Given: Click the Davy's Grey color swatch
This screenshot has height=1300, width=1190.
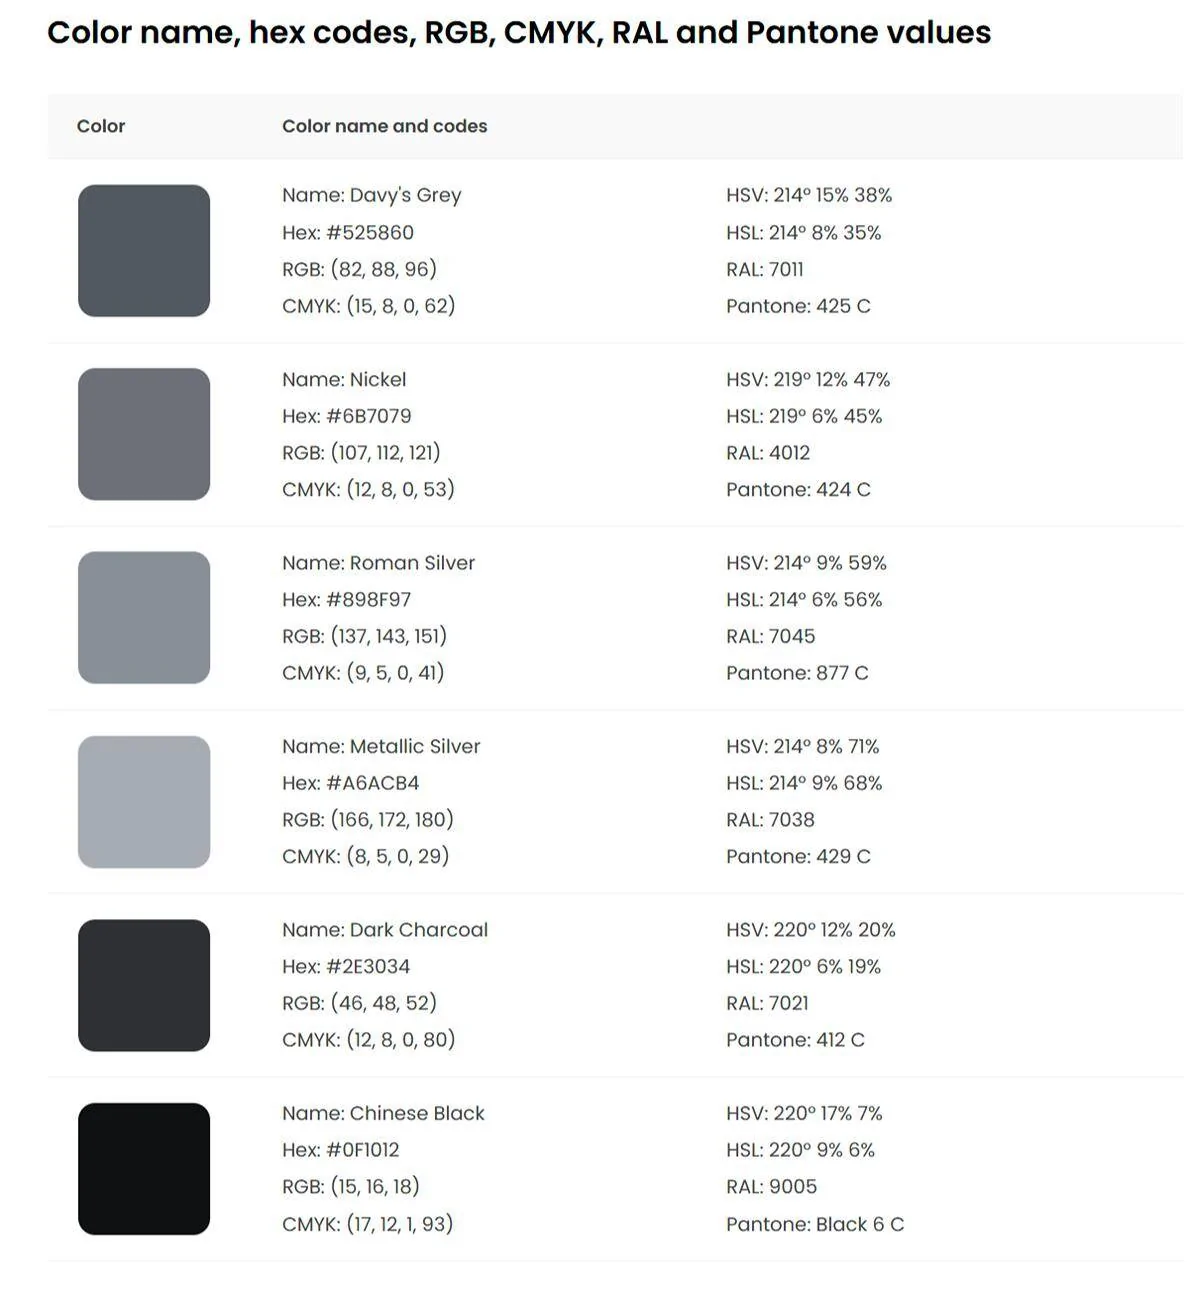Looking at the screenshot, I should click(144, 251).
